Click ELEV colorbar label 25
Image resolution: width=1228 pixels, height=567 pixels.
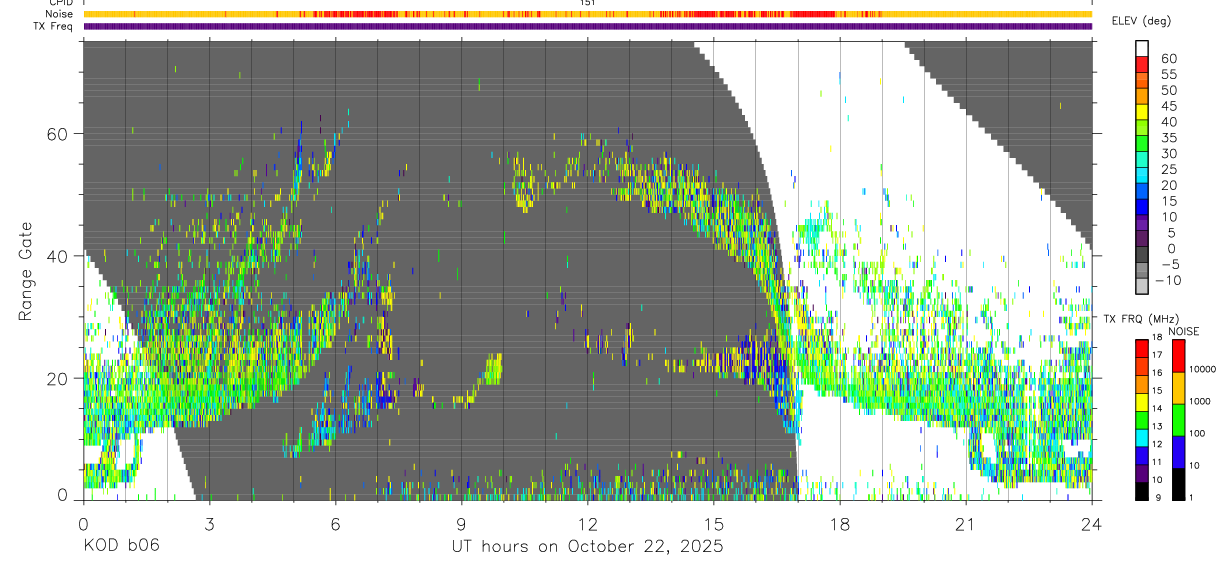pyautogui.click(x=1167, y=169)
